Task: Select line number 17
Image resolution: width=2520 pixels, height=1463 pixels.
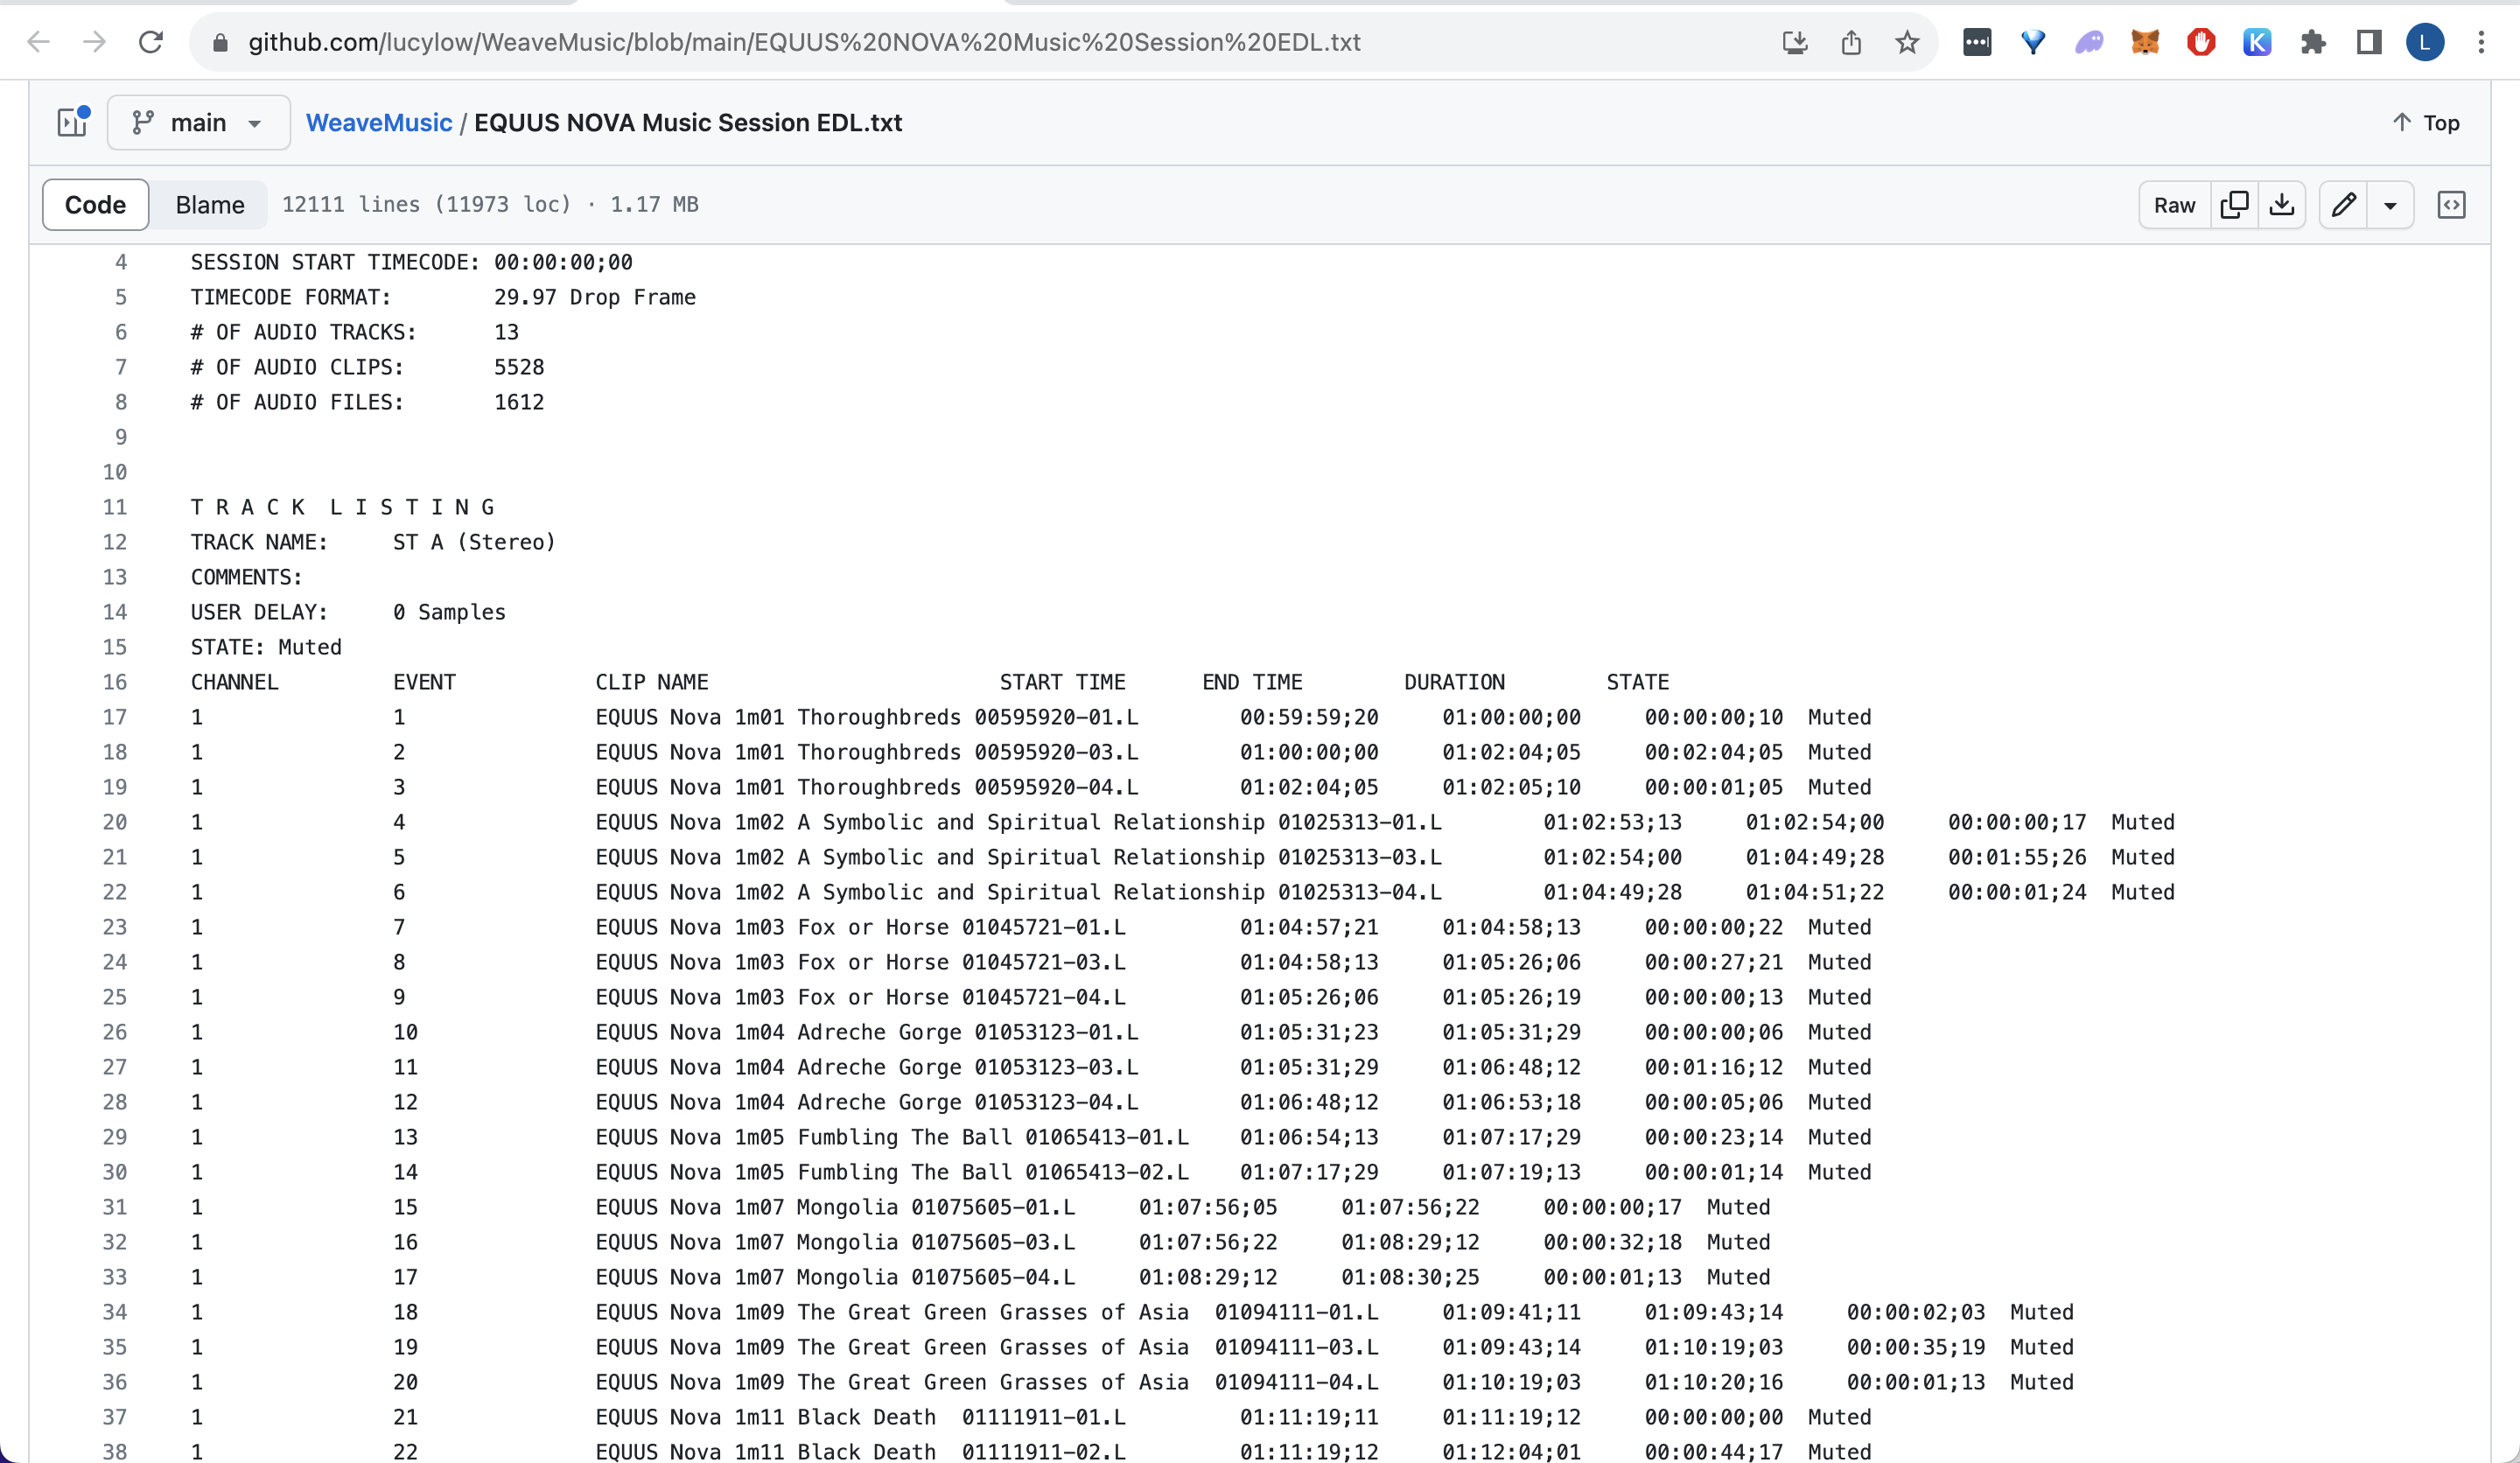Action: pos(115,717)
